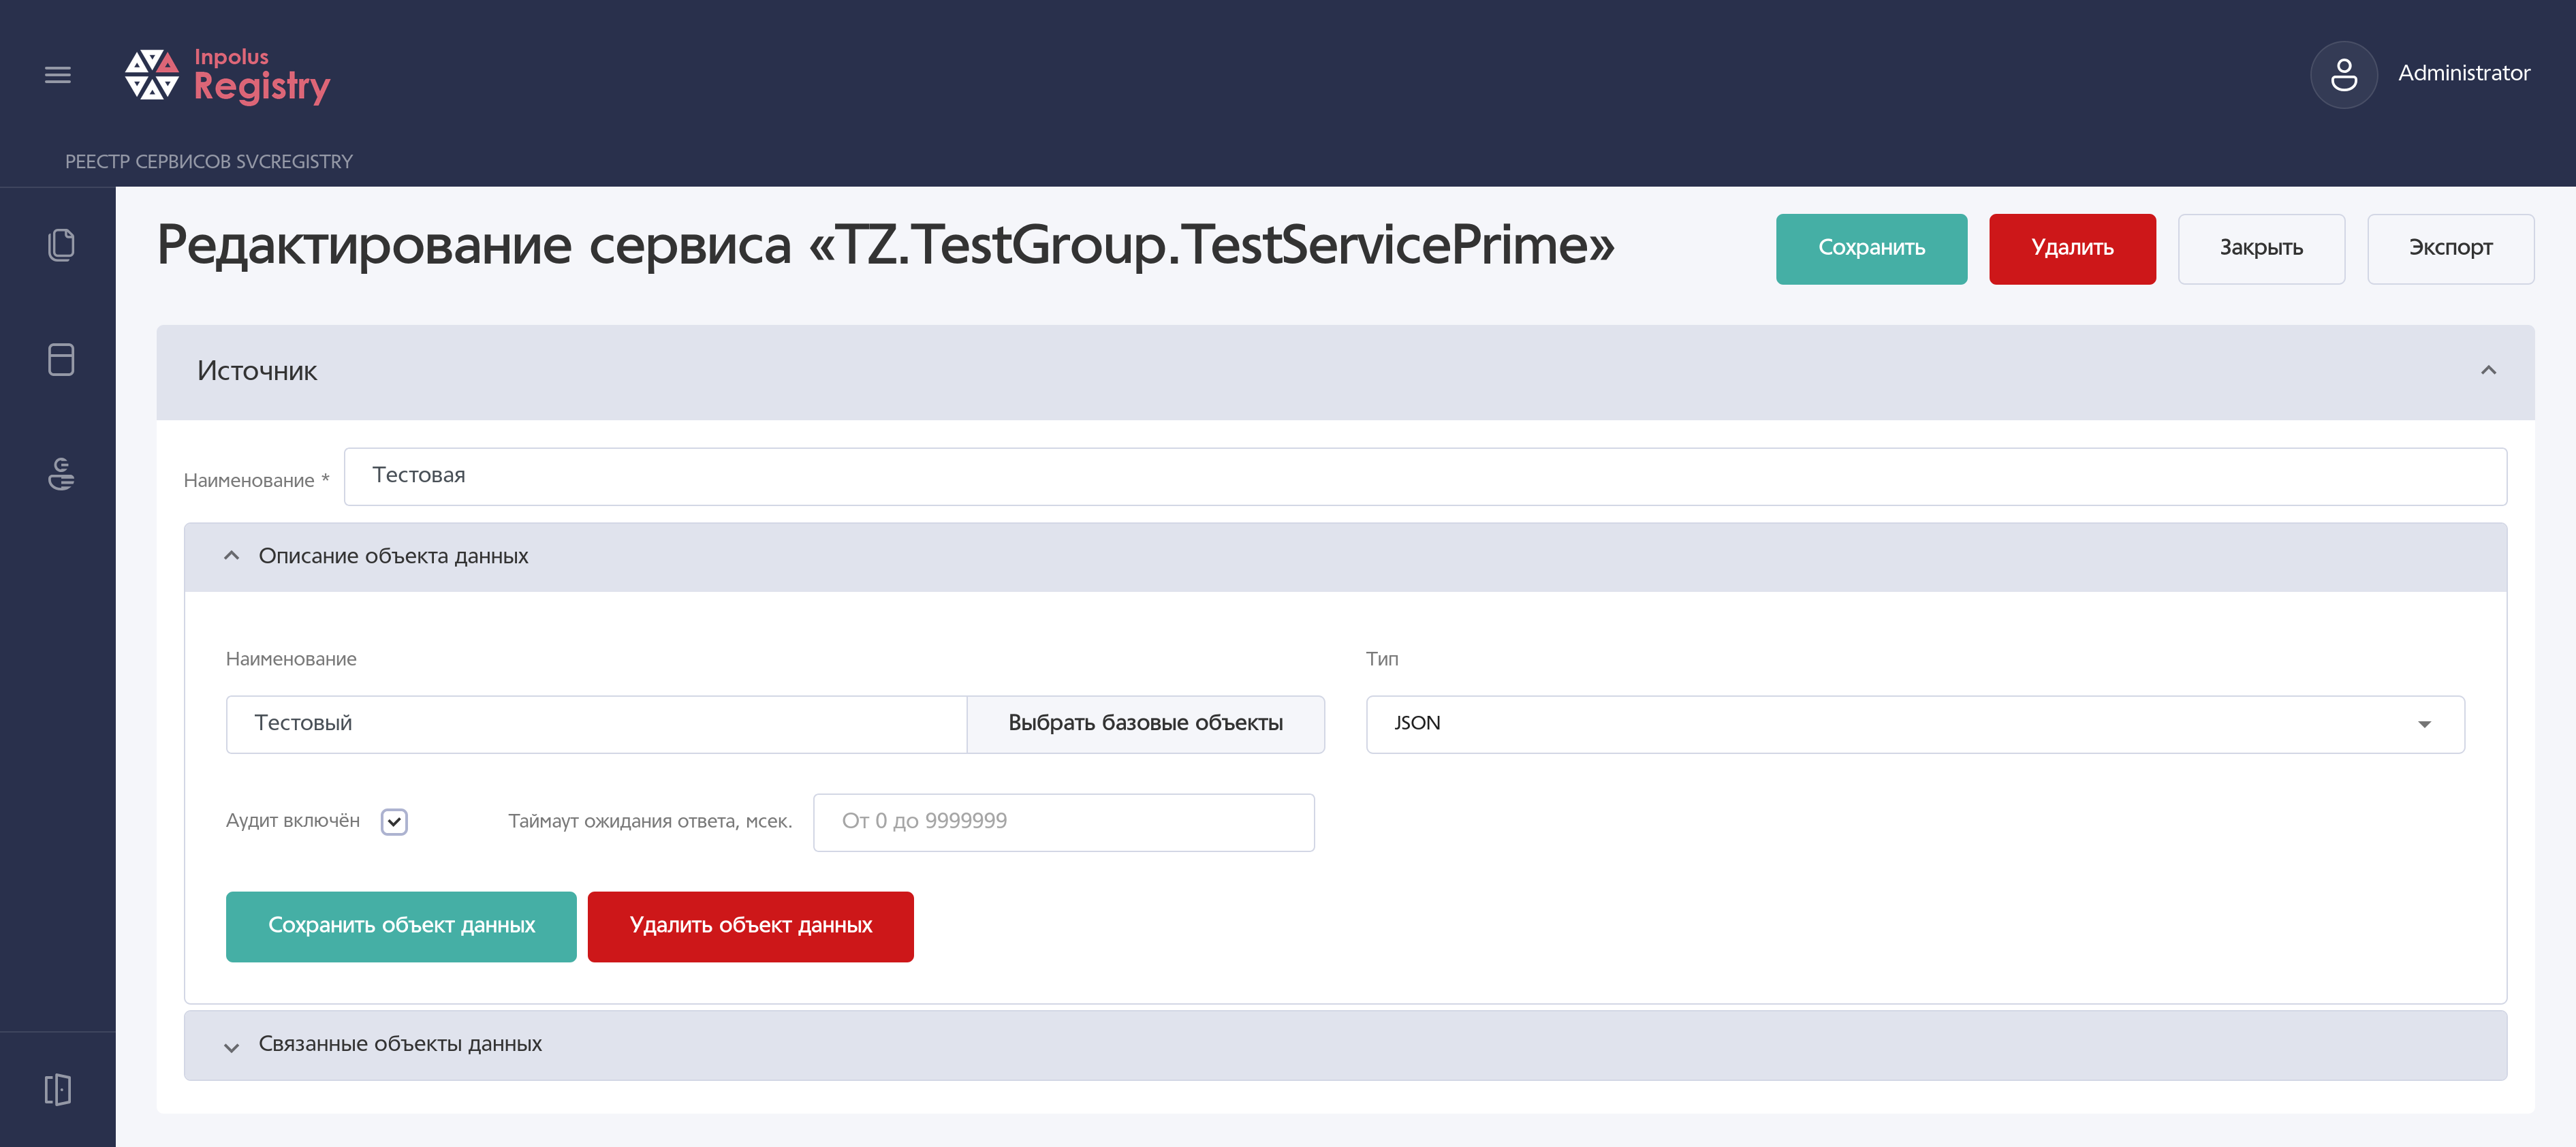The width and height of the screenshot is (2576, 1147).
Task: Click "Выбрать базовые объекты" button
Action: tap(1145, 724)
